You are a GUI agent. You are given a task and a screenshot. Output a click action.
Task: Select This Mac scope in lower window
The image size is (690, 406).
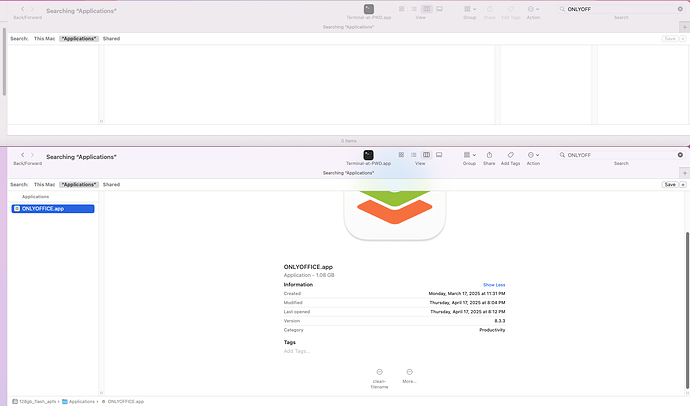[44, 185]
